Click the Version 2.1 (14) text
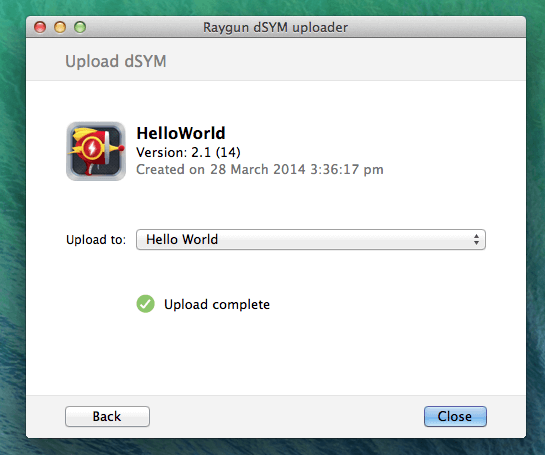 188,152
